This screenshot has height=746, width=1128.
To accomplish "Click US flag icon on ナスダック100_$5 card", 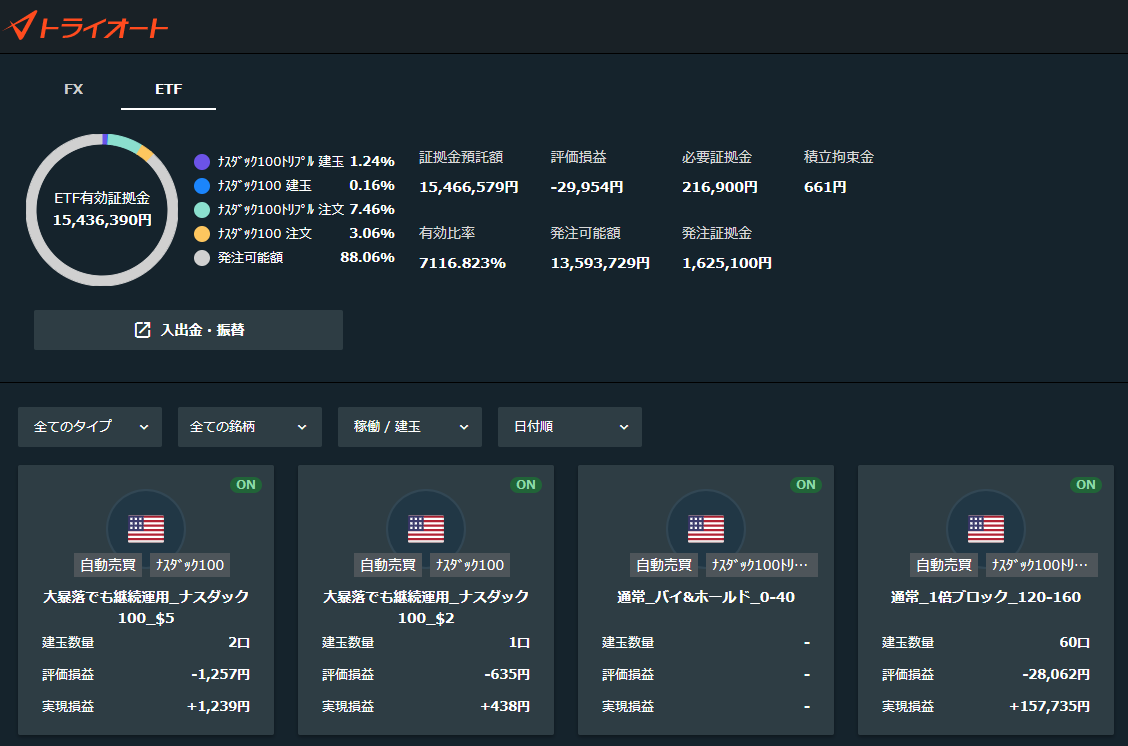I will [x=146, y=529].
